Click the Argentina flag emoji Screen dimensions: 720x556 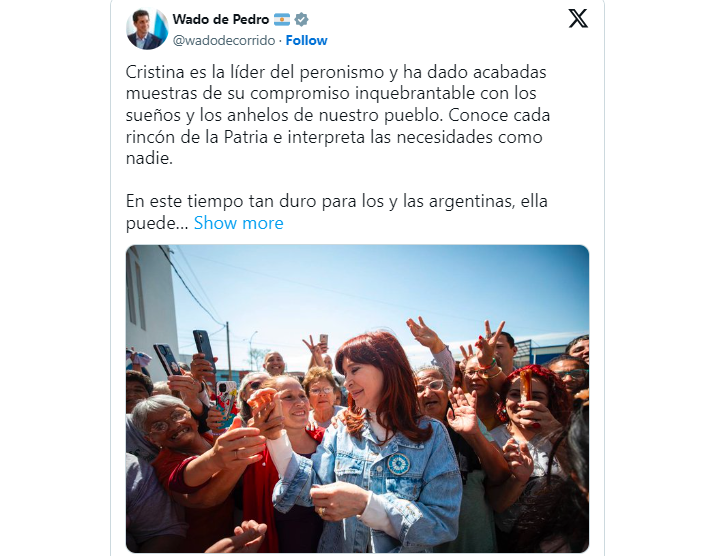point(282,19)
